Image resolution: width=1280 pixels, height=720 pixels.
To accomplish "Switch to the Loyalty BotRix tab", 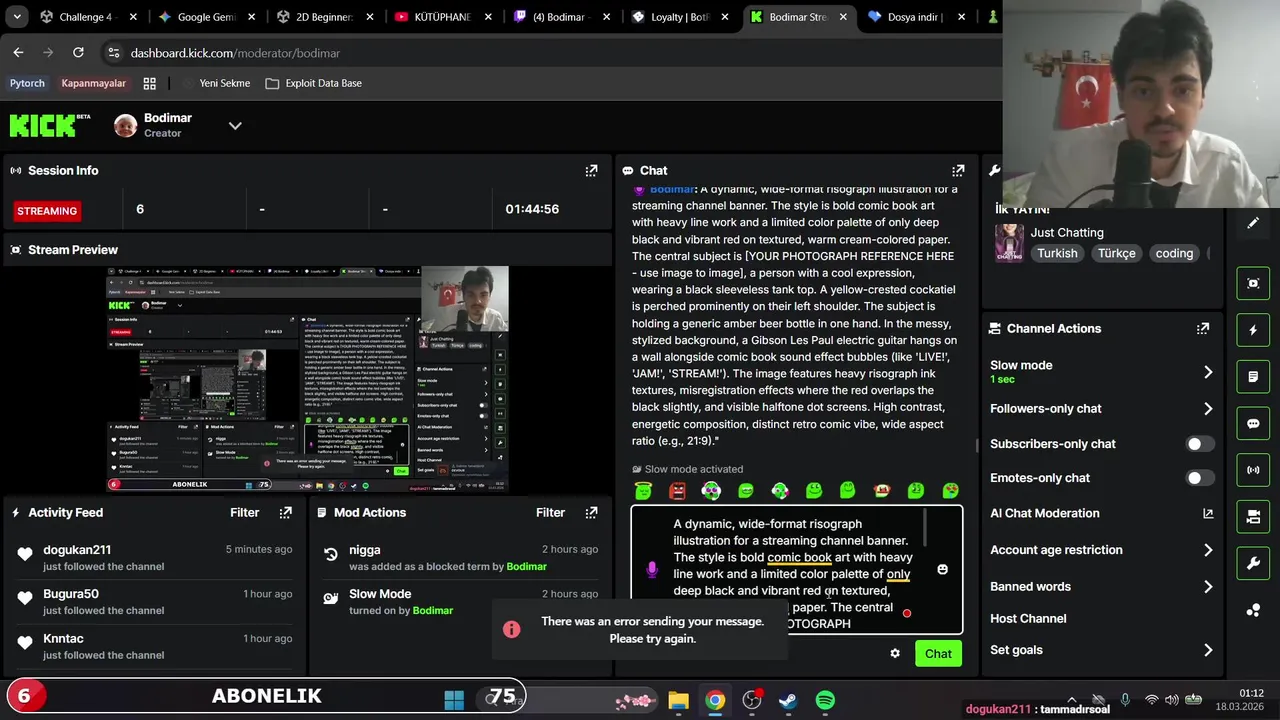I will (679, 17).
